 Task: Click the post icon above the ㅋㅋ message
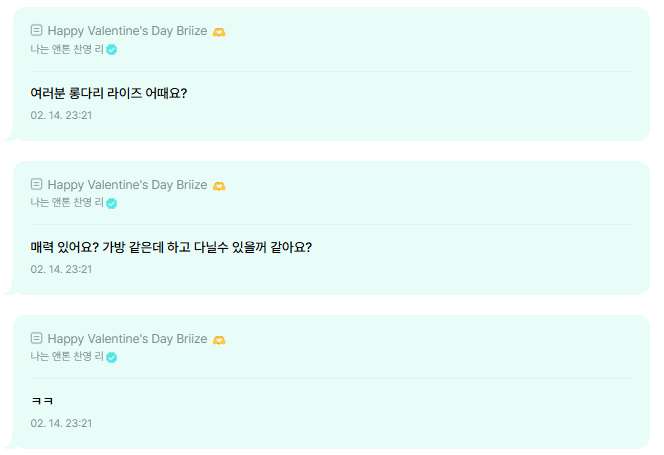tap(36, 338)
